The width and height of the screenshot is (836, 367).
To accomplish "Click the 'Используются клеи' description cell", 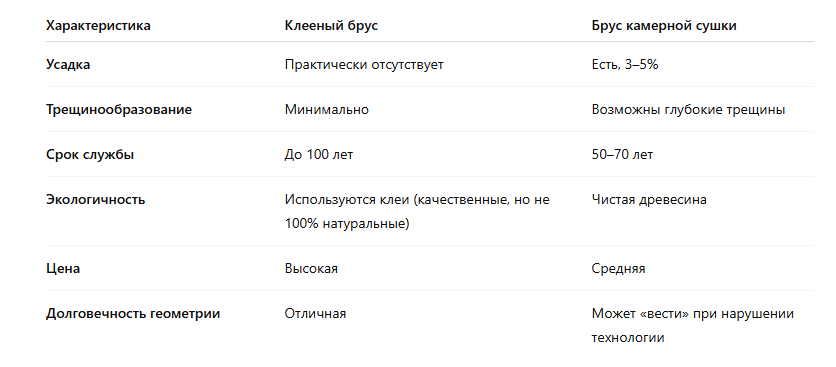I will 417,212.
